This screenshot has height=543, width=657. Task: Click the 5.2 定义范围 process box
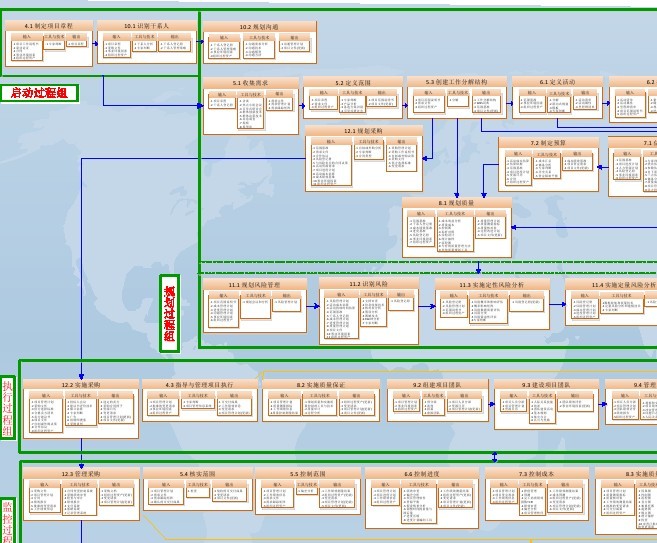point(353,98)
